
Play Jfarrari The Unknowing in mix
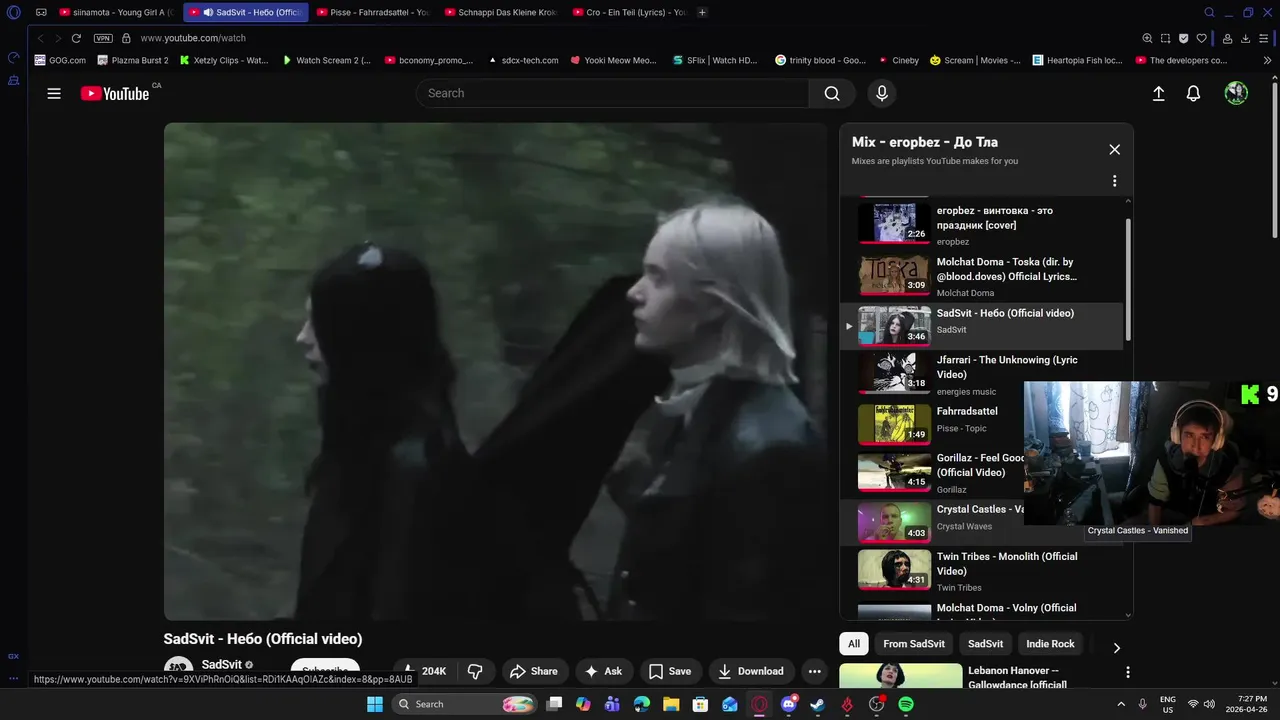982,374
